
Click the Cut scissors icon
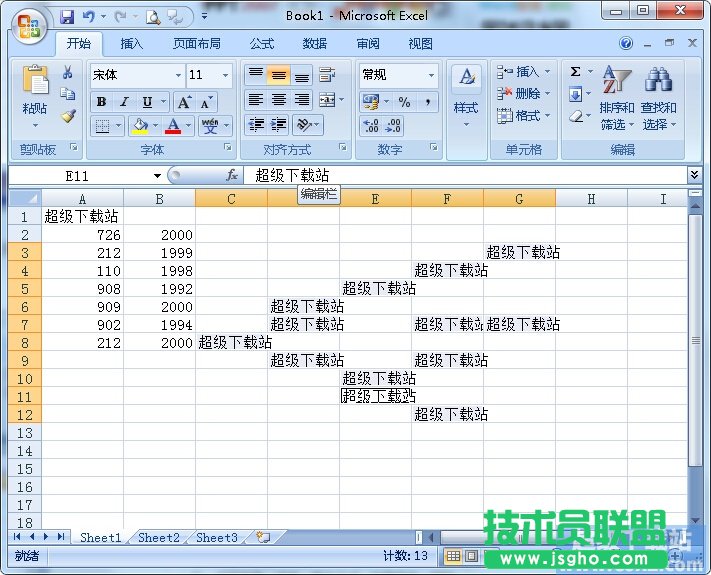68,72
